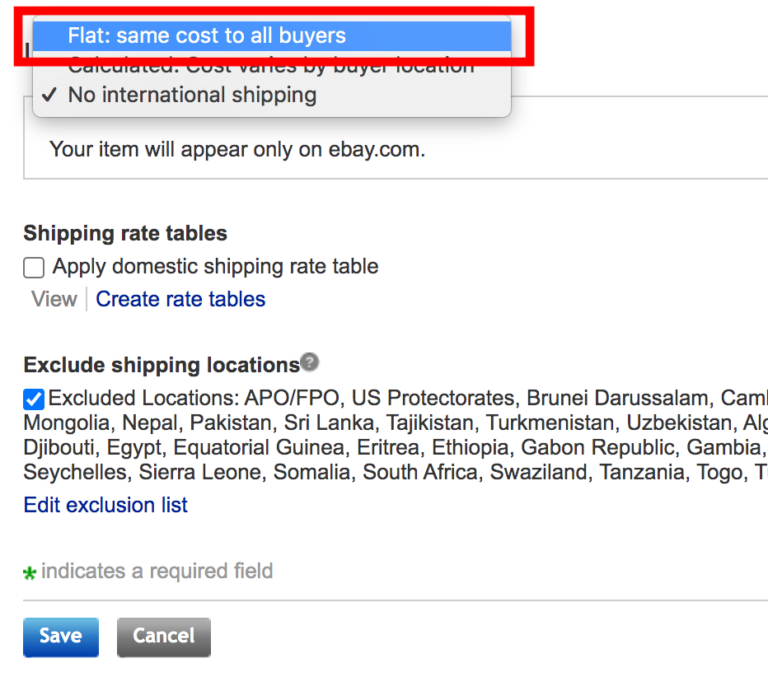Click the Exclude shipping locations heading
768x677 pixels.
click(161, 364)
